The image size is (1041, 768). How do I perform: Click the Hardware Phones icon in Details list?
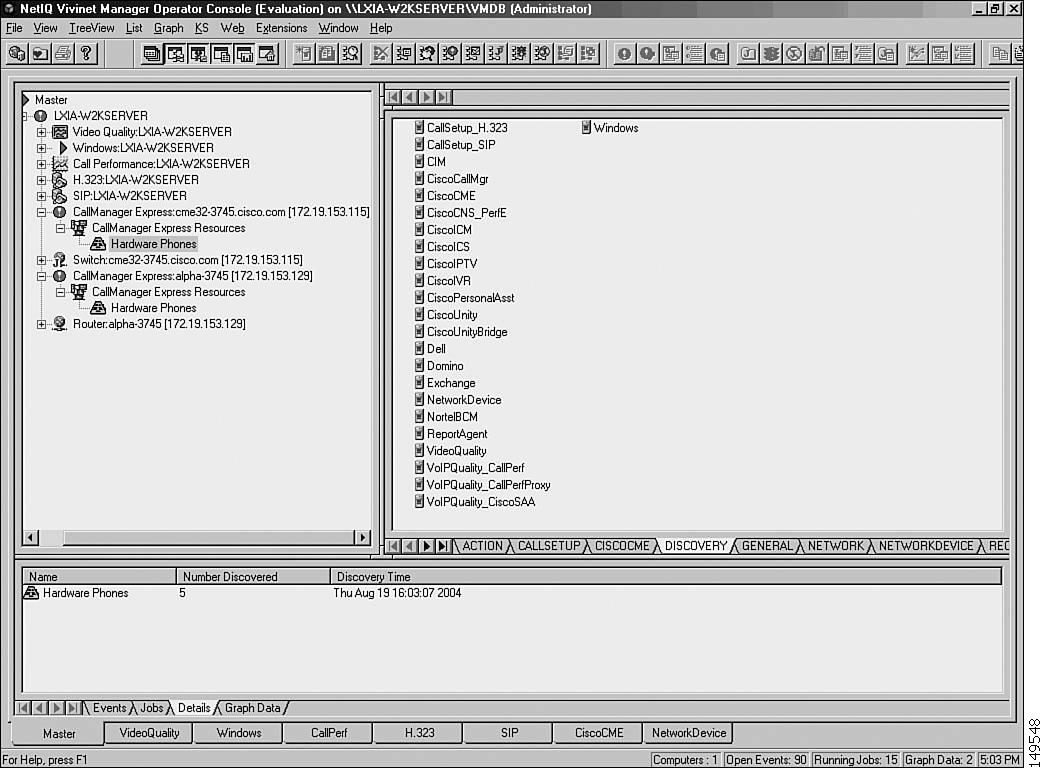(31, 593)
